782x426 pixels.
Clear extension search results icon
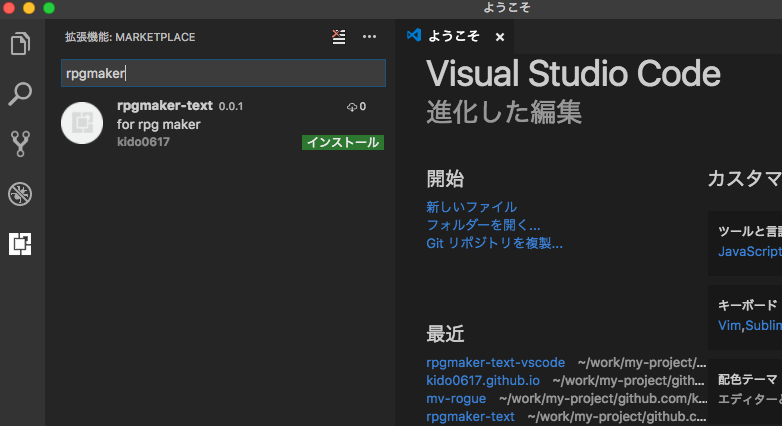coord(339,36)
